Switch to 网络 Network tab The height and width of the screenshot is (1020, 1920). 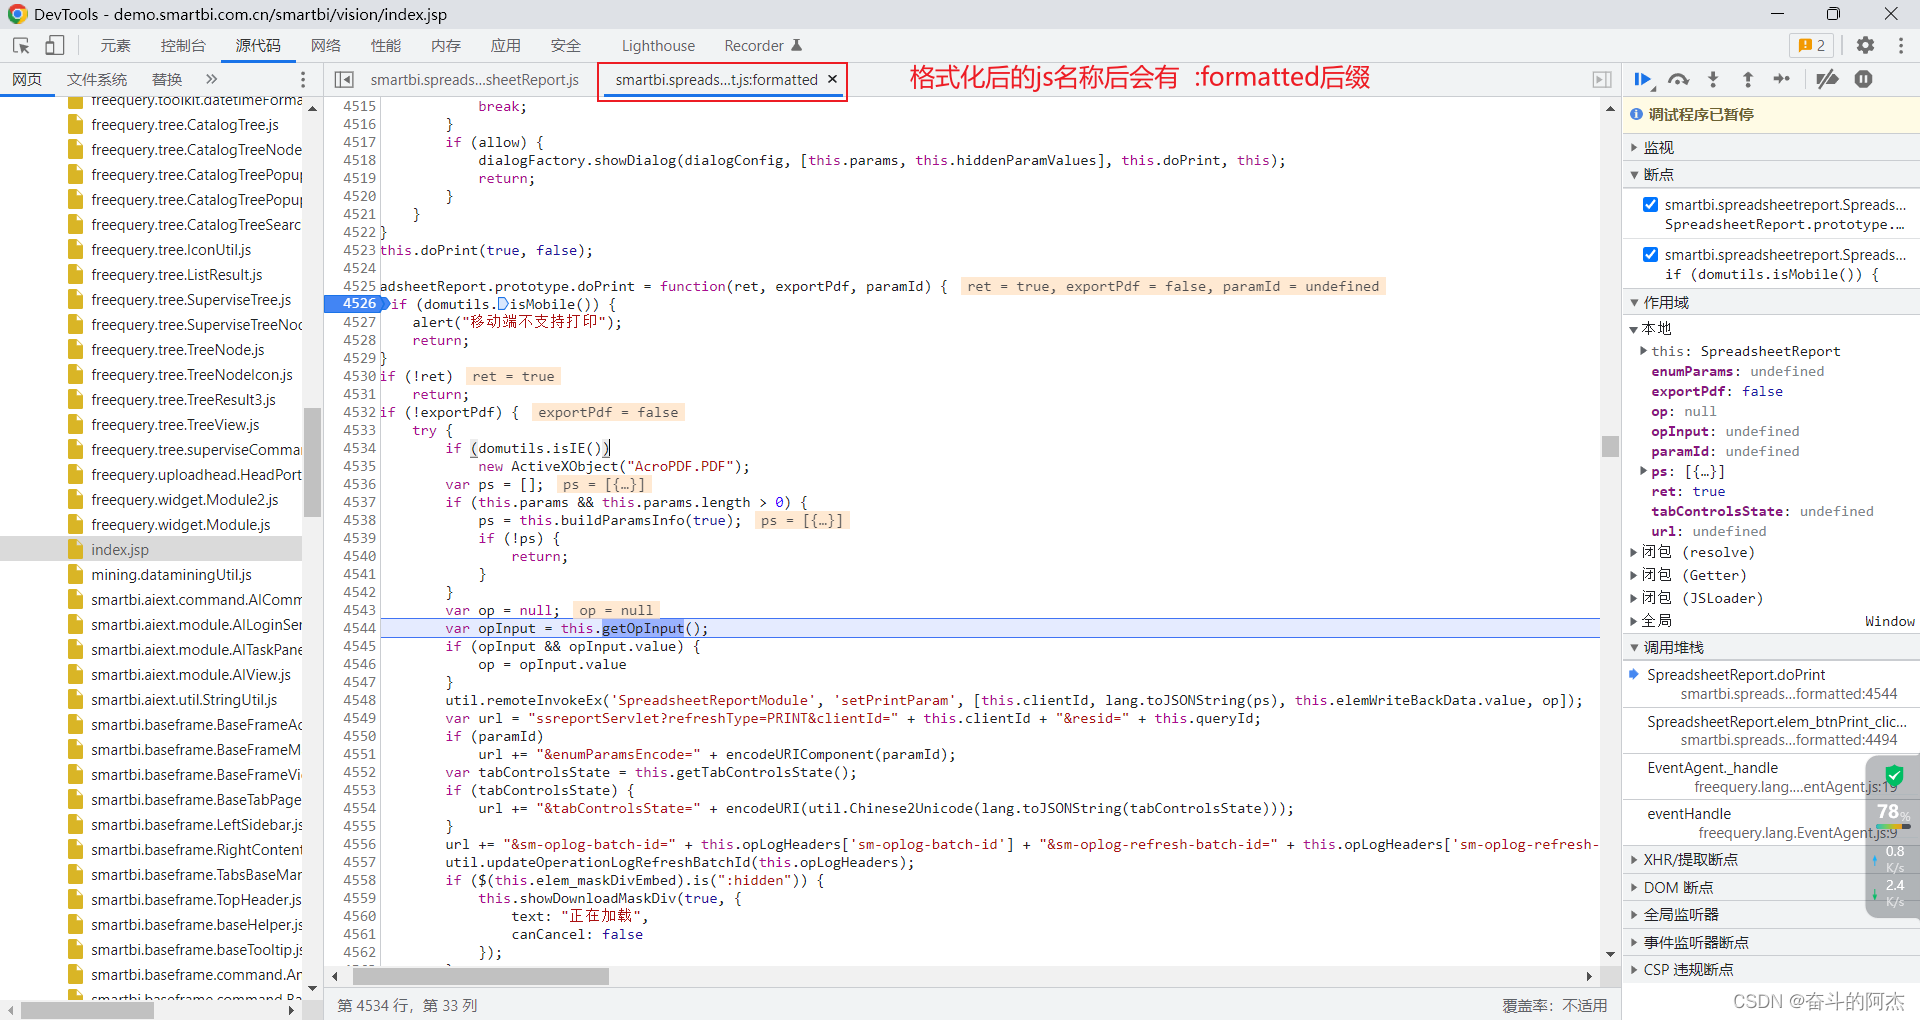point(326,45)
